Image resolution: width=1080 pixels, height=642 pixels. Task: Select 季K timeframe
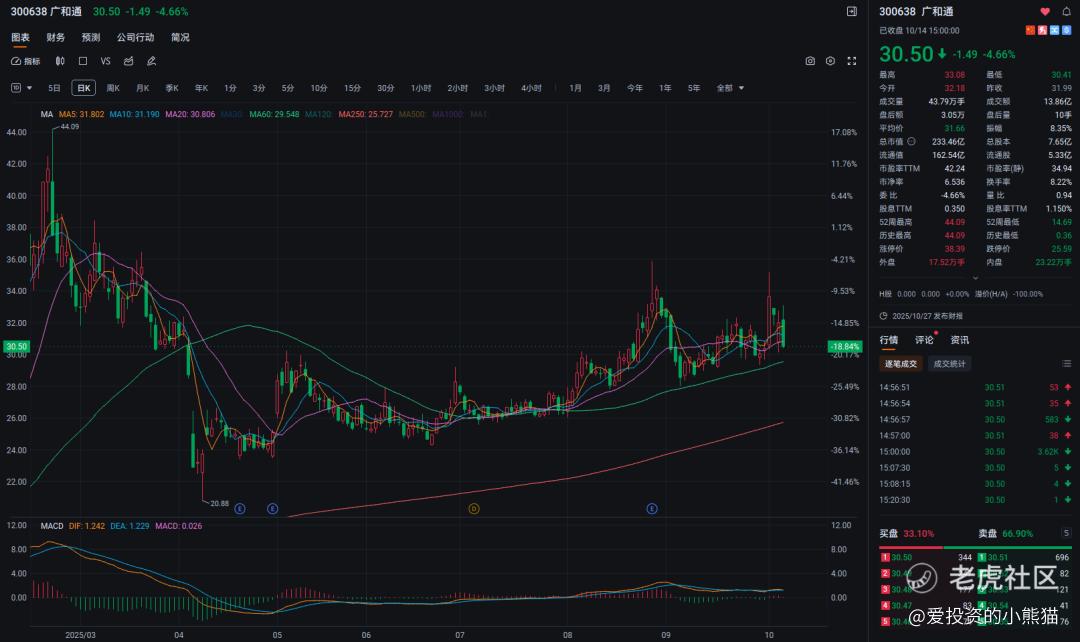click(172, 88)
